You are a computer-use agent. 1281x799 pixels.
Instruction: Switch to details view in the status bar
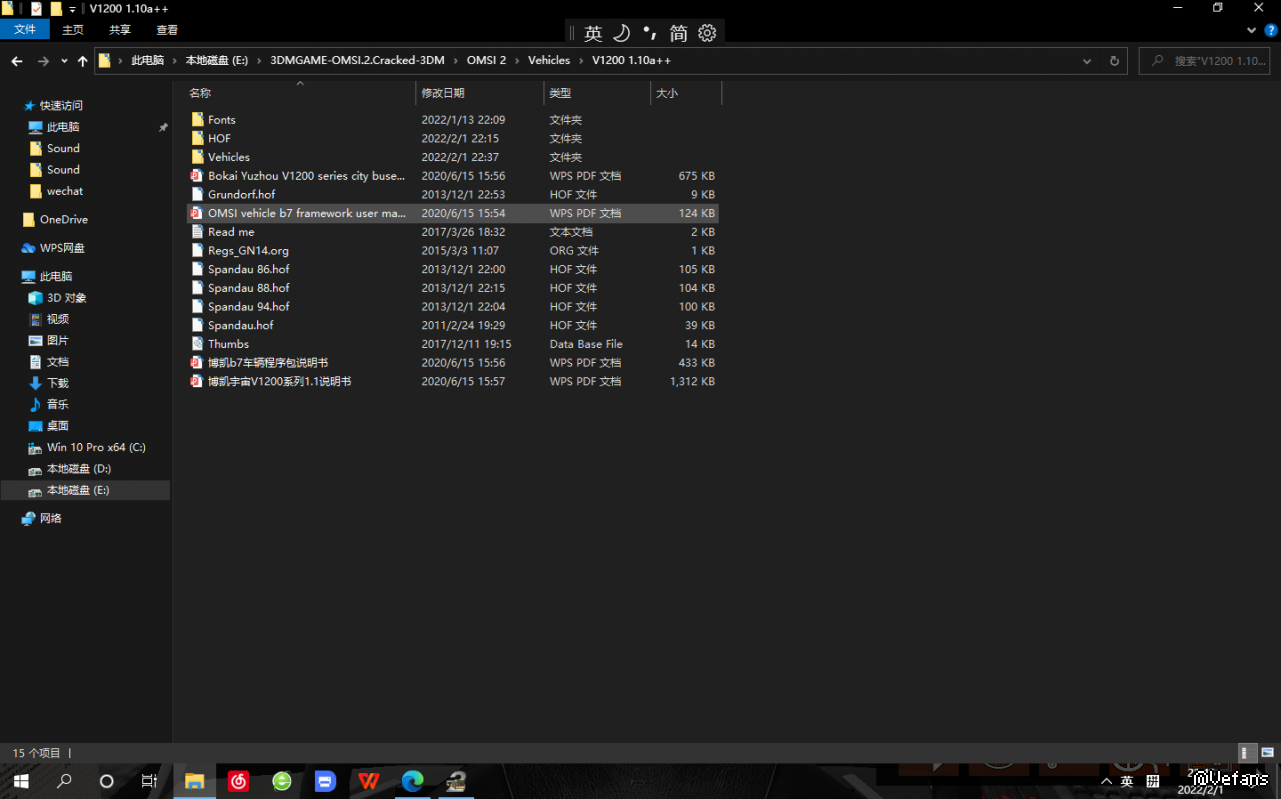click(x=1246, y=753)
